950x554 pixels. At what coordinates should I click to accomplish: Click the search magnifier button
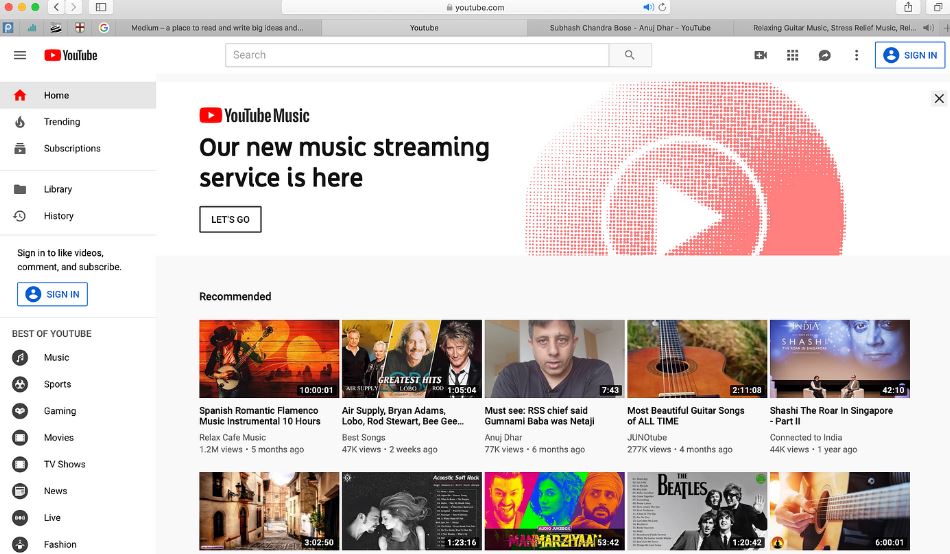pos(629,55)
